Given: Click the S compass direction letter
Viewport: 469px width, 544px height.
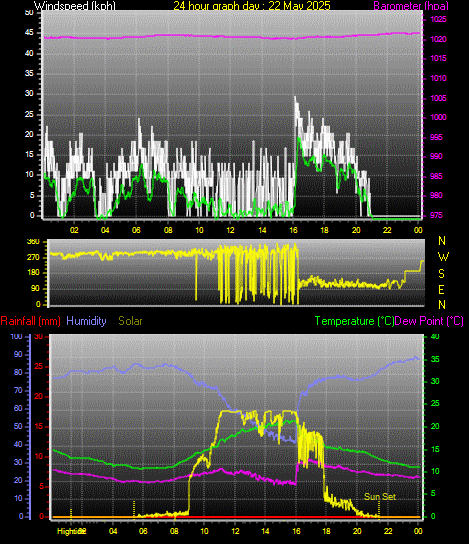Looking at the screenshot, I should click(x=441, y=274).
